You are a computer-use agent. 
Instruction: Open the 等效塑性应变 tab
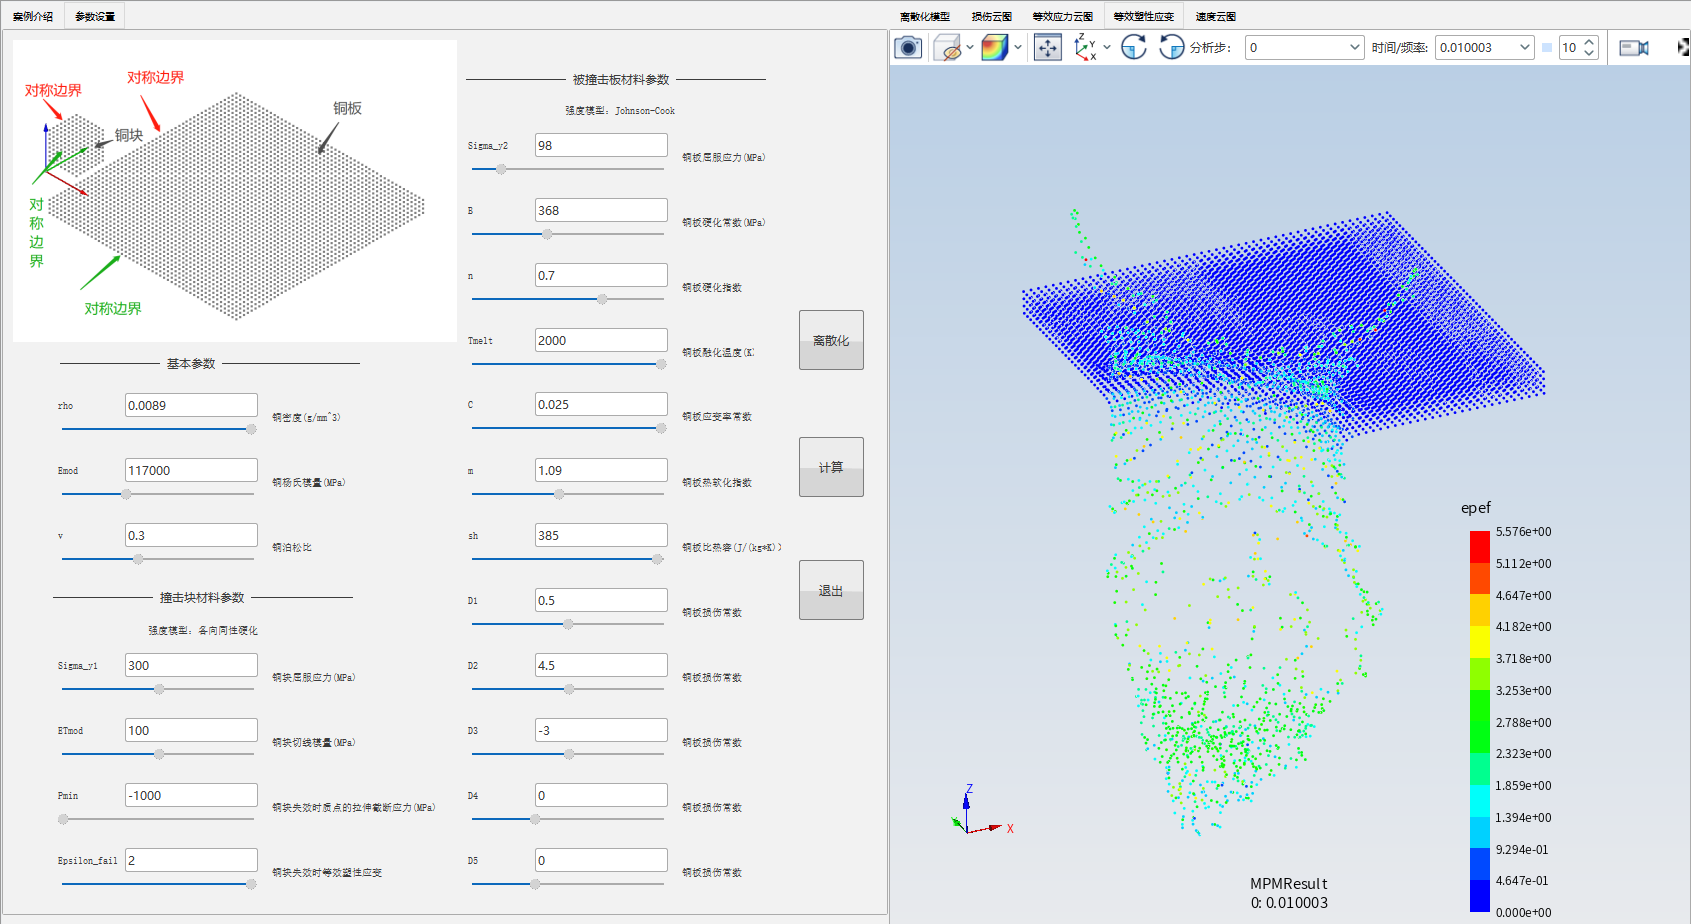[1144, 16]
